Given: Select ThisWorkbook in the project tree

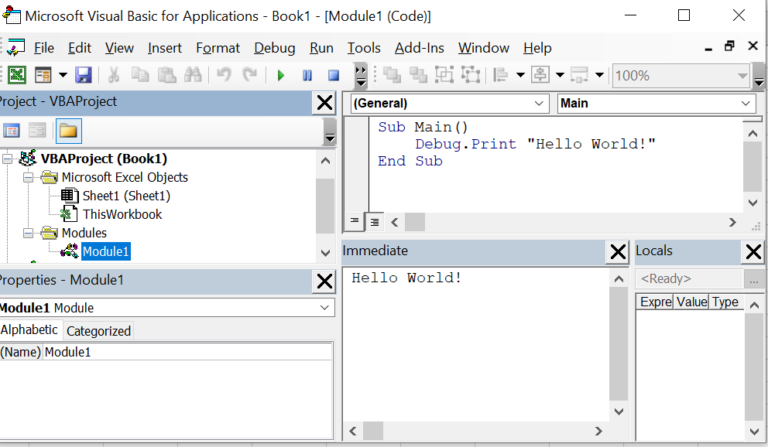Looking at the screenshot, I should 121,214.
